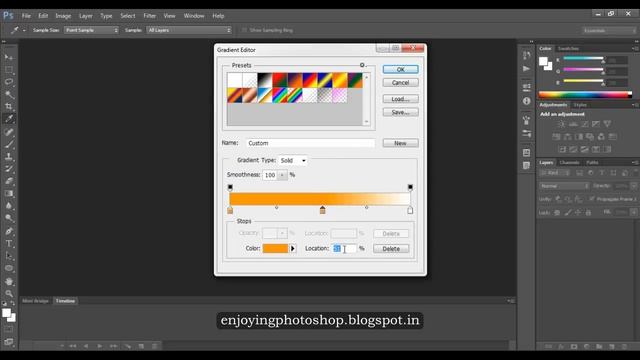
Task: Switch to the Mini Bridge tab
Action: pos(35,301)
